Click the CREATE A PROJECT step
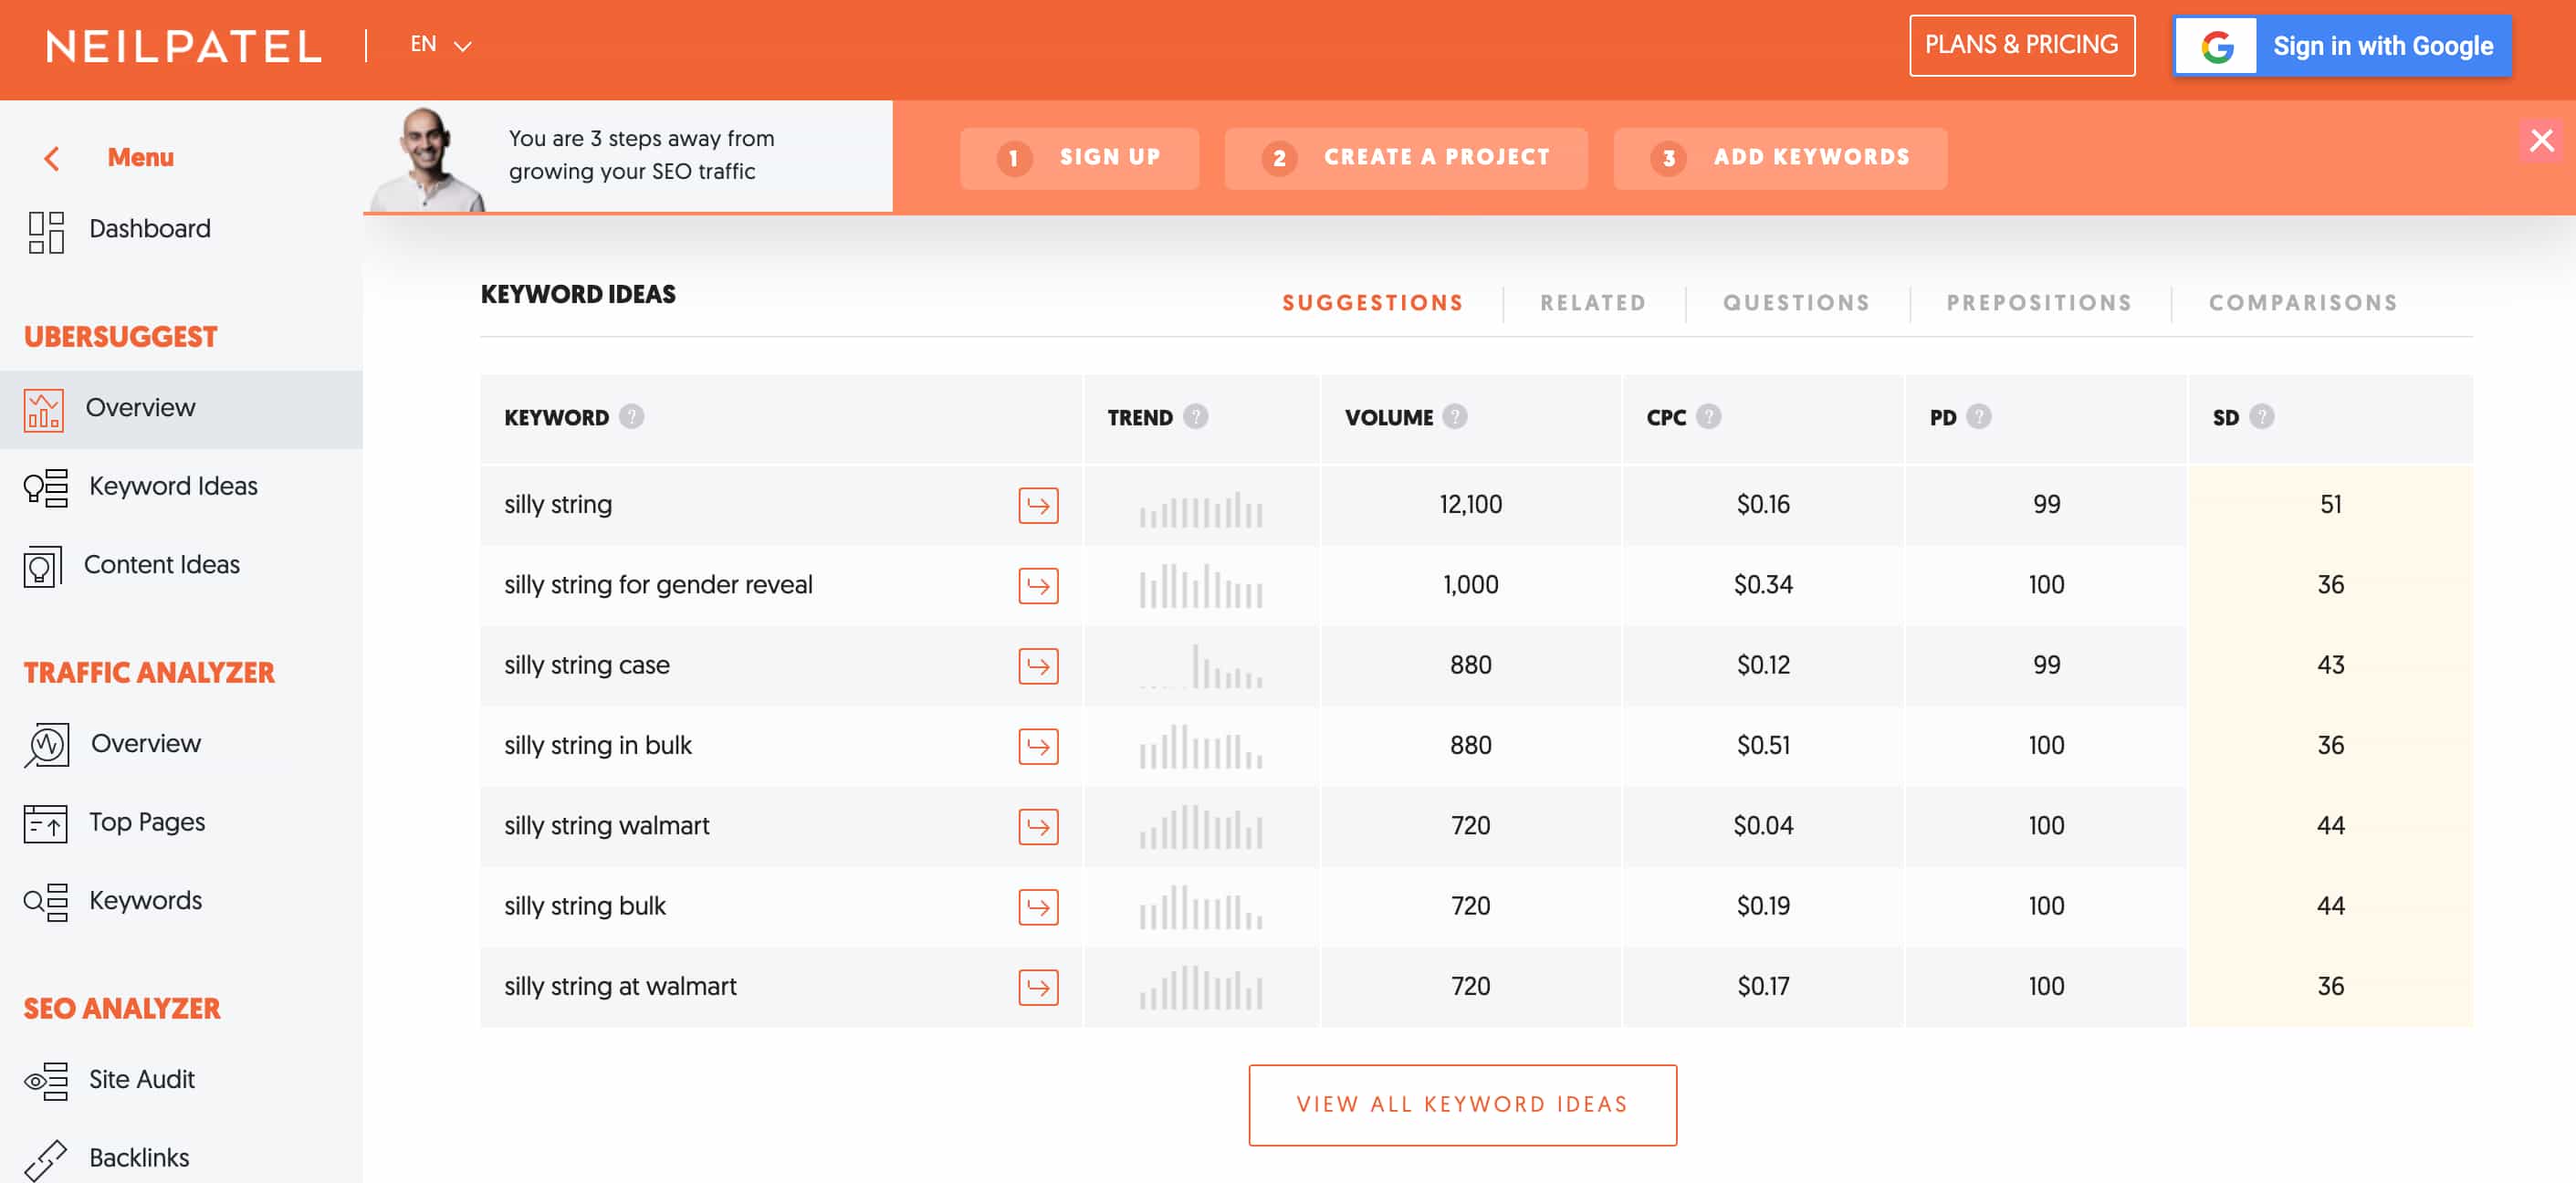2576x1183 pixels. click(1405, 158)
